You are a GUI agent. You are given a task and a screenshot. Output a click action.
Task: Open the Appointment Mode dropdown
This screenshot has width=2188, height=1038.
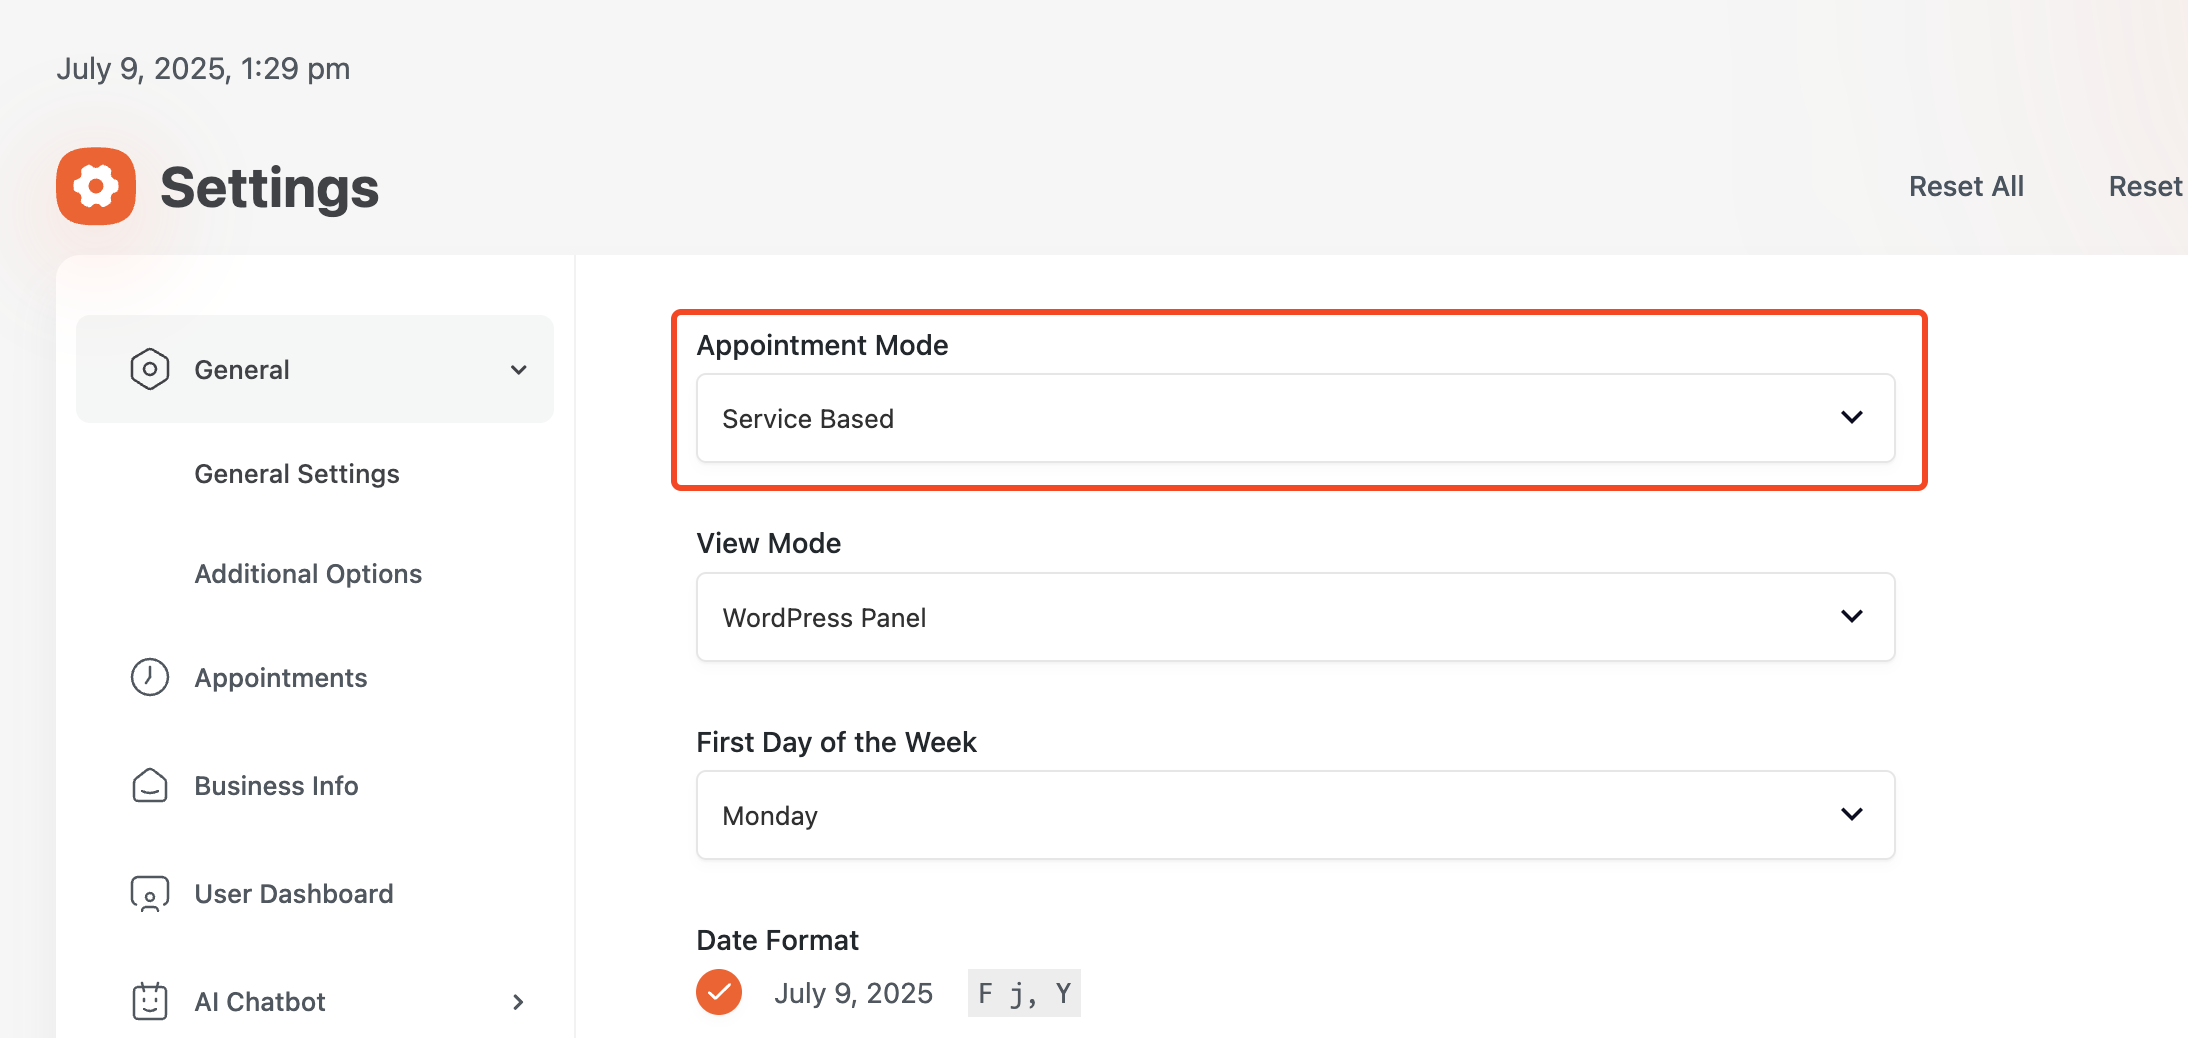coord(1295,418)
